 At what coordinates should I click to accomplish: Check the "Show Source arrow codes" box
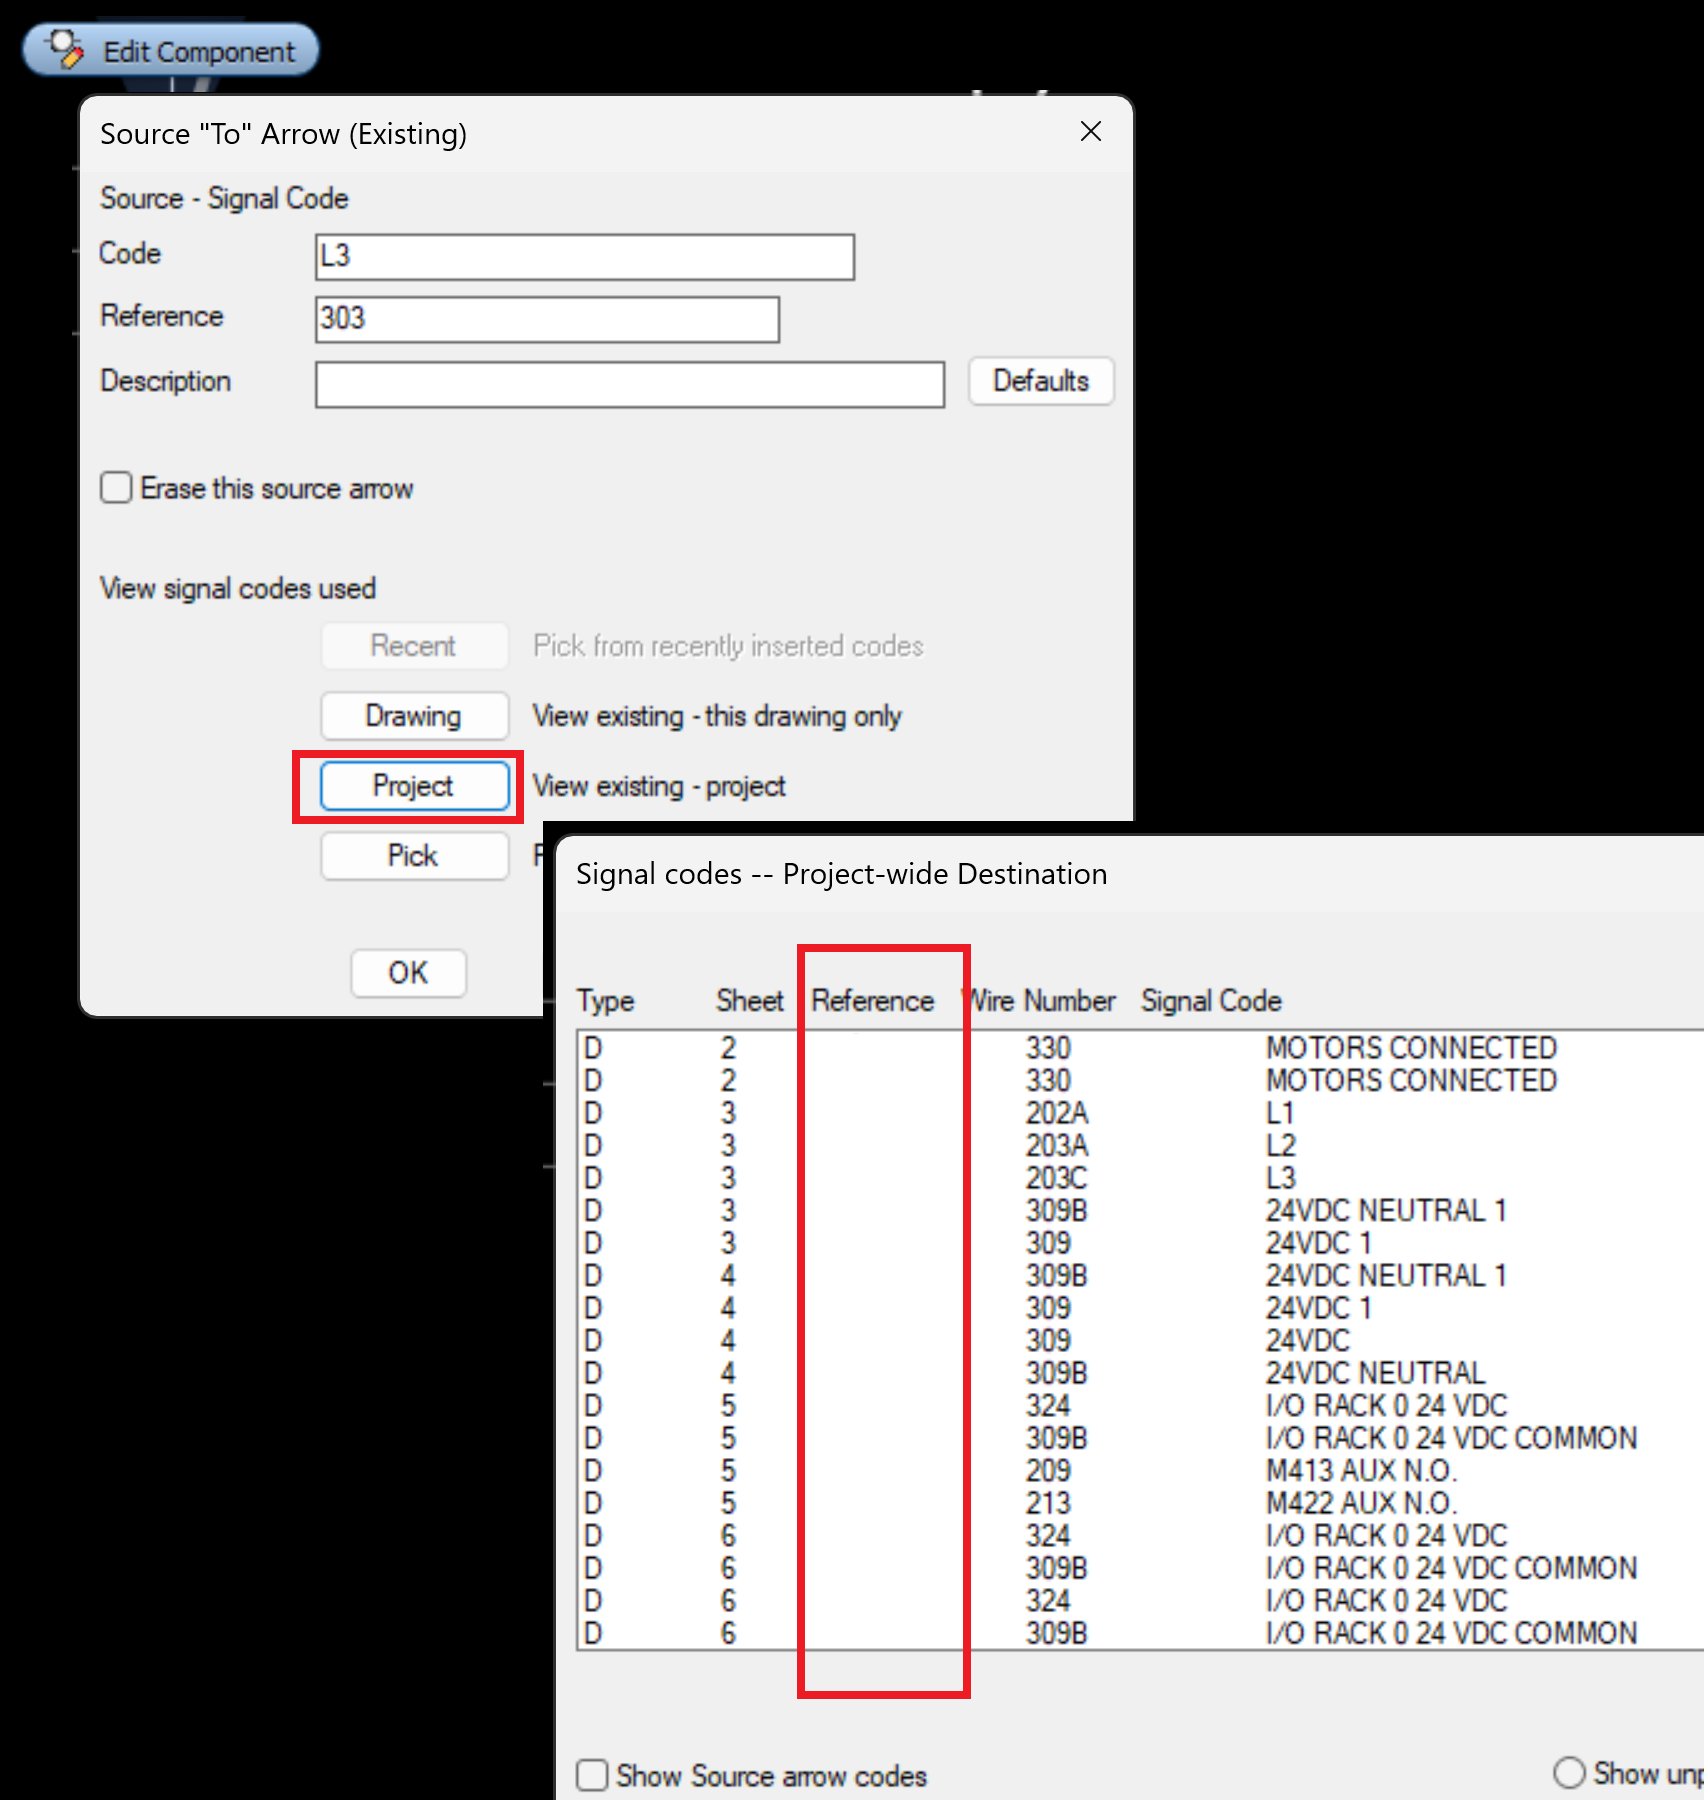click(x=591, y=1774)
